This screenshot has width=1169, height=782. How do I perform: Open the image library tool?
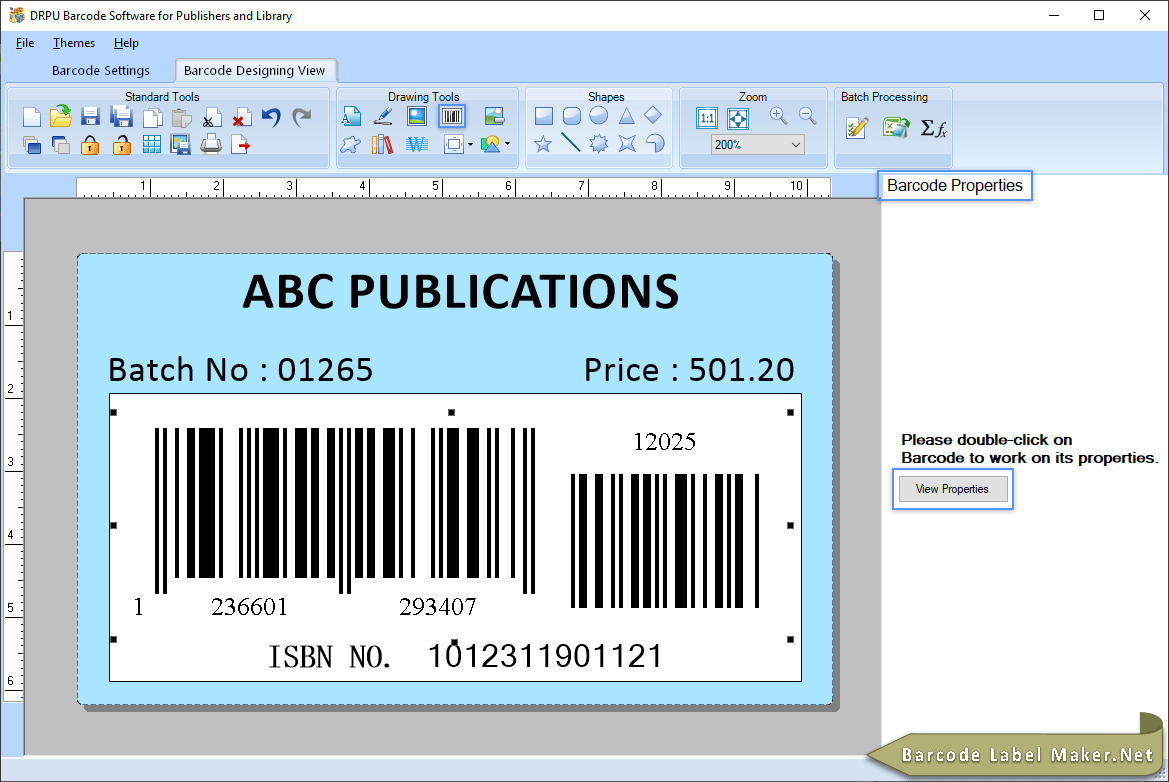coord(494,116)
